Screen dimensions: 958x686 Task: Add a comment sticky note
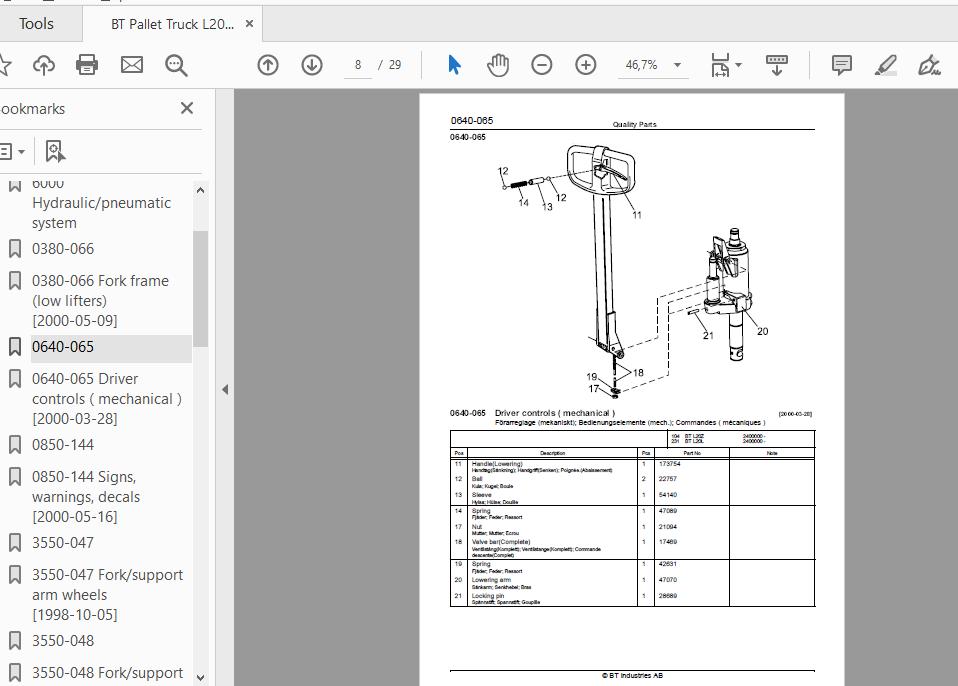[841, 65]
